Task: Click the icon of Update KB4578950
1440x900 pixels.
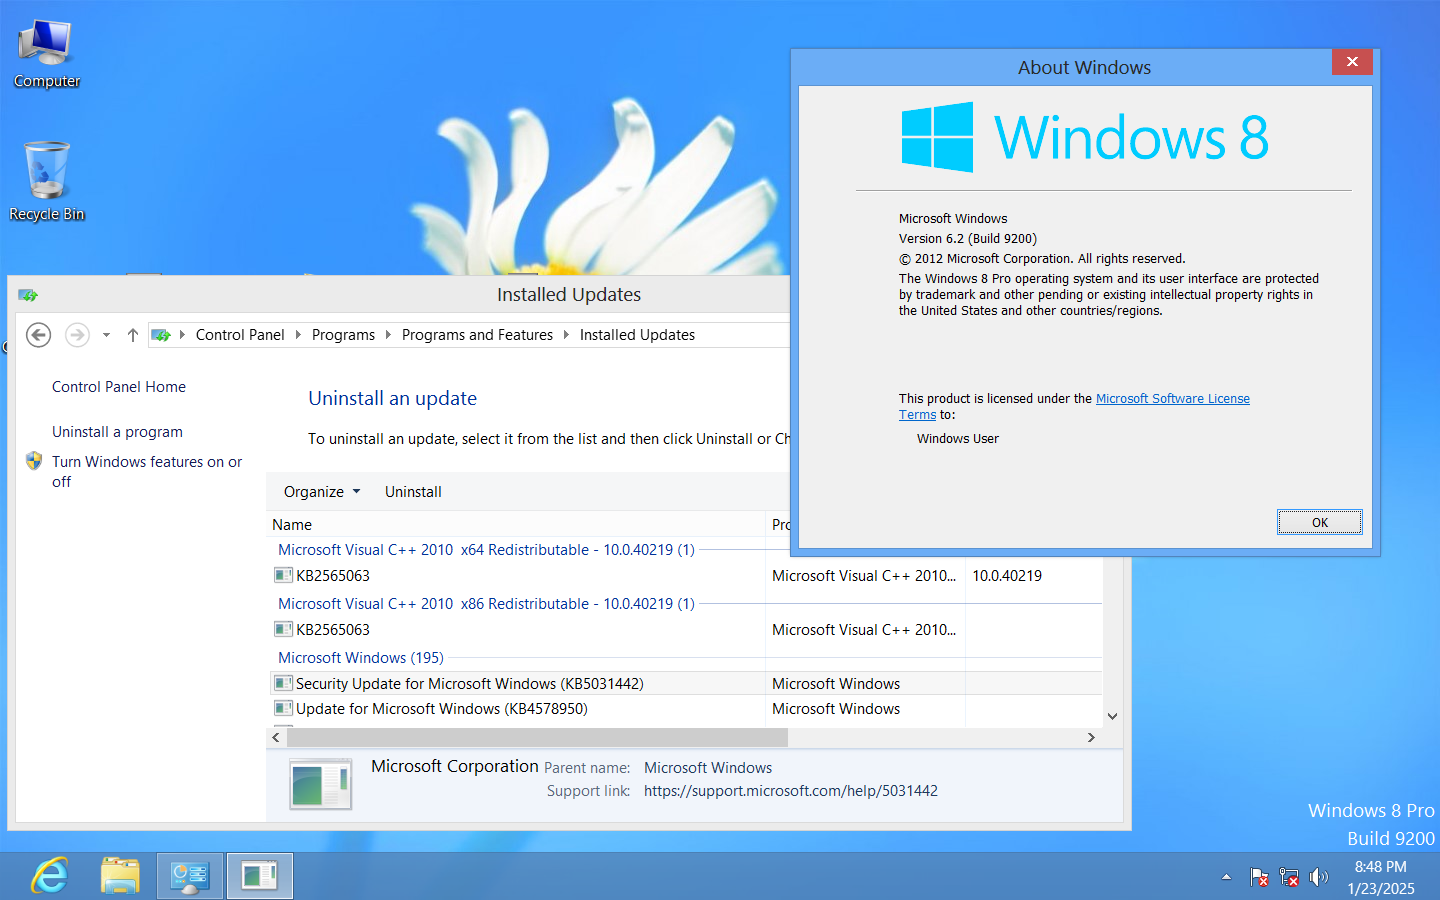Action: [283, 708]
